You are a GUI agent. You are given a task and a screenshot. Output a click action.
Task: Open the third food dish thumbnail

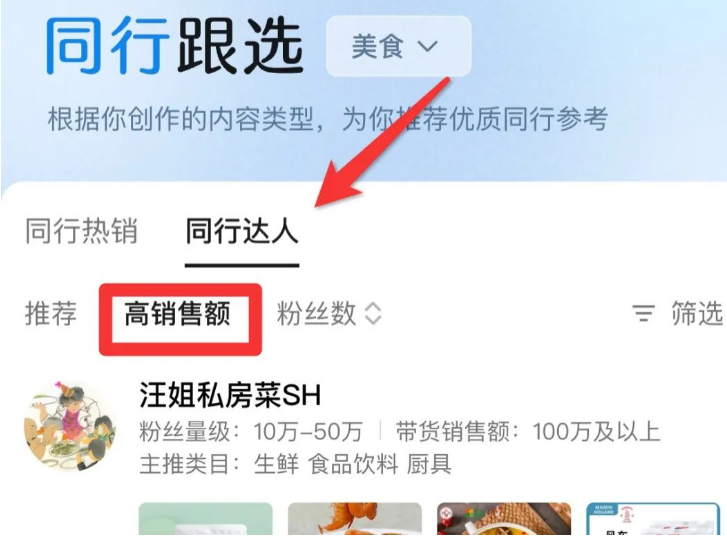(x=504, y=519)
